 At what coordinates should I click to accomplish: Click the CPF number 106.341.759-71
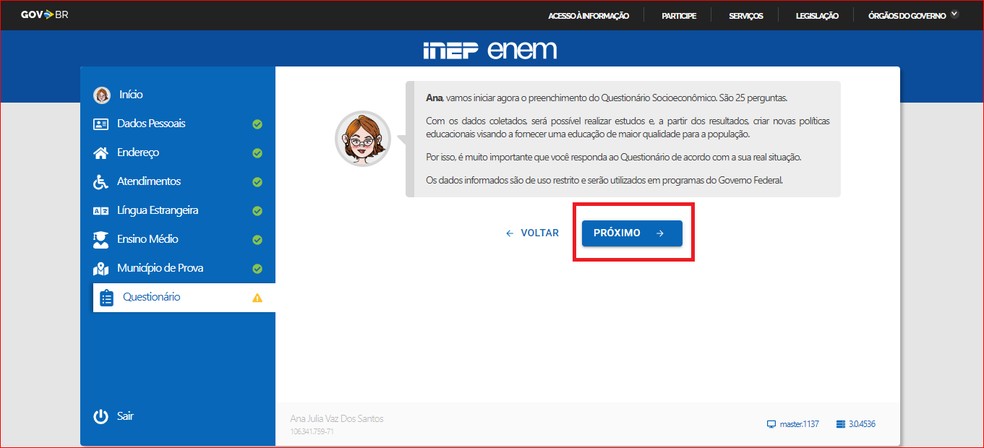point(312,432)
